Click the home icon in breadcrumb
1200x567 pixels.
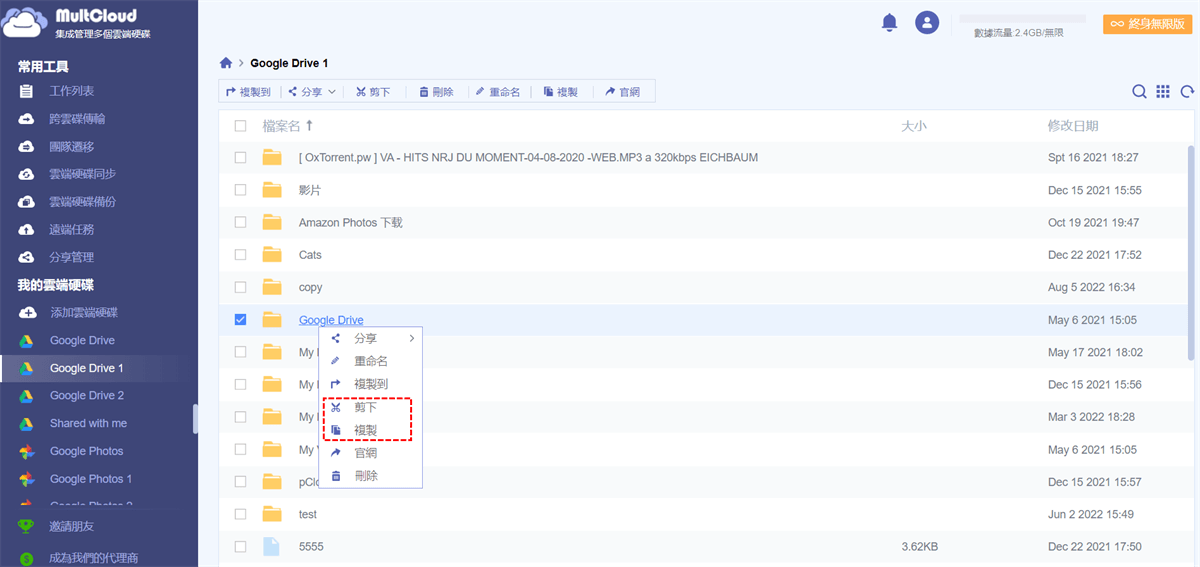226,63
